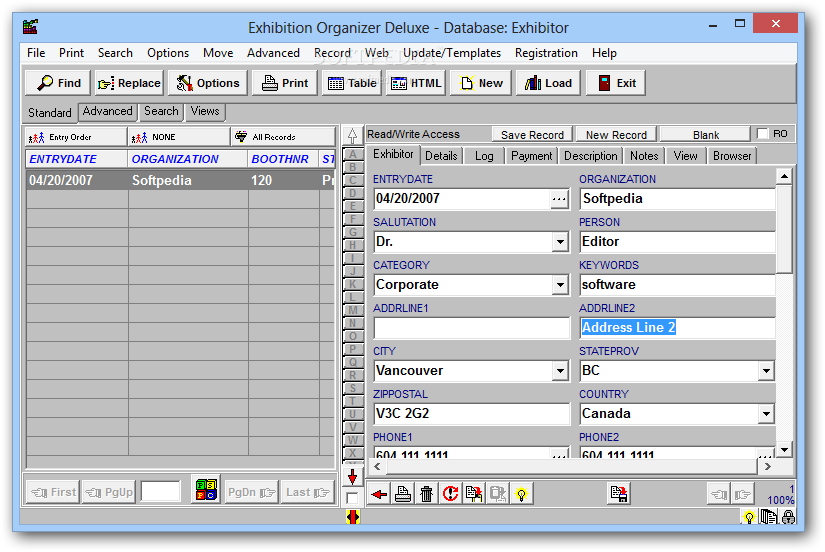Click the All Records filter button
The image size is (825, 552).
pyautogui.click(x=283, y=137)
